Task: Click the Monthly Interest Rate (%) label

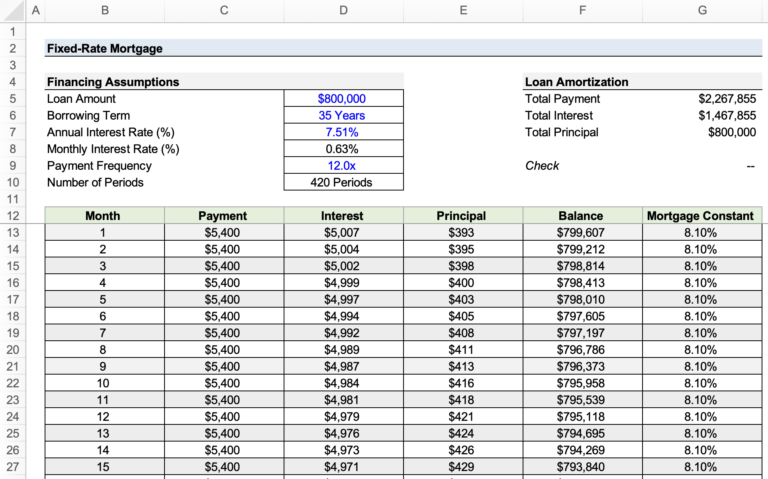Action: coord(113,148)
